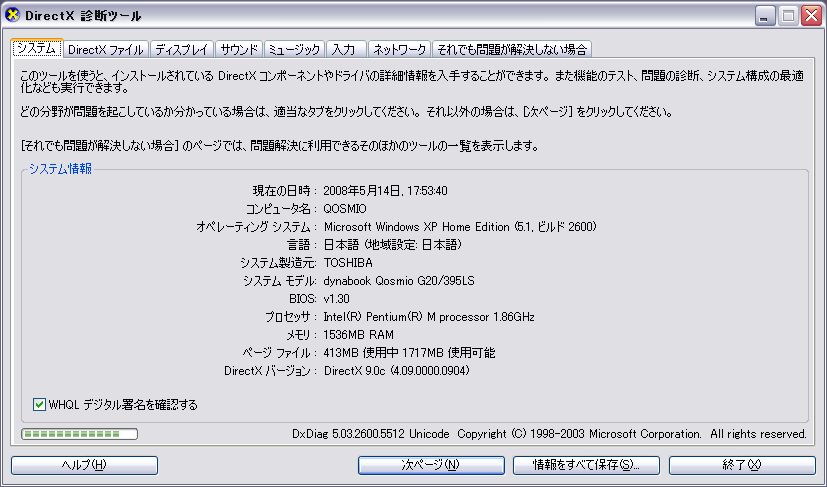Open それでも問題が解決しない場合 tab
Screen dimensions: 827x487
512,50
